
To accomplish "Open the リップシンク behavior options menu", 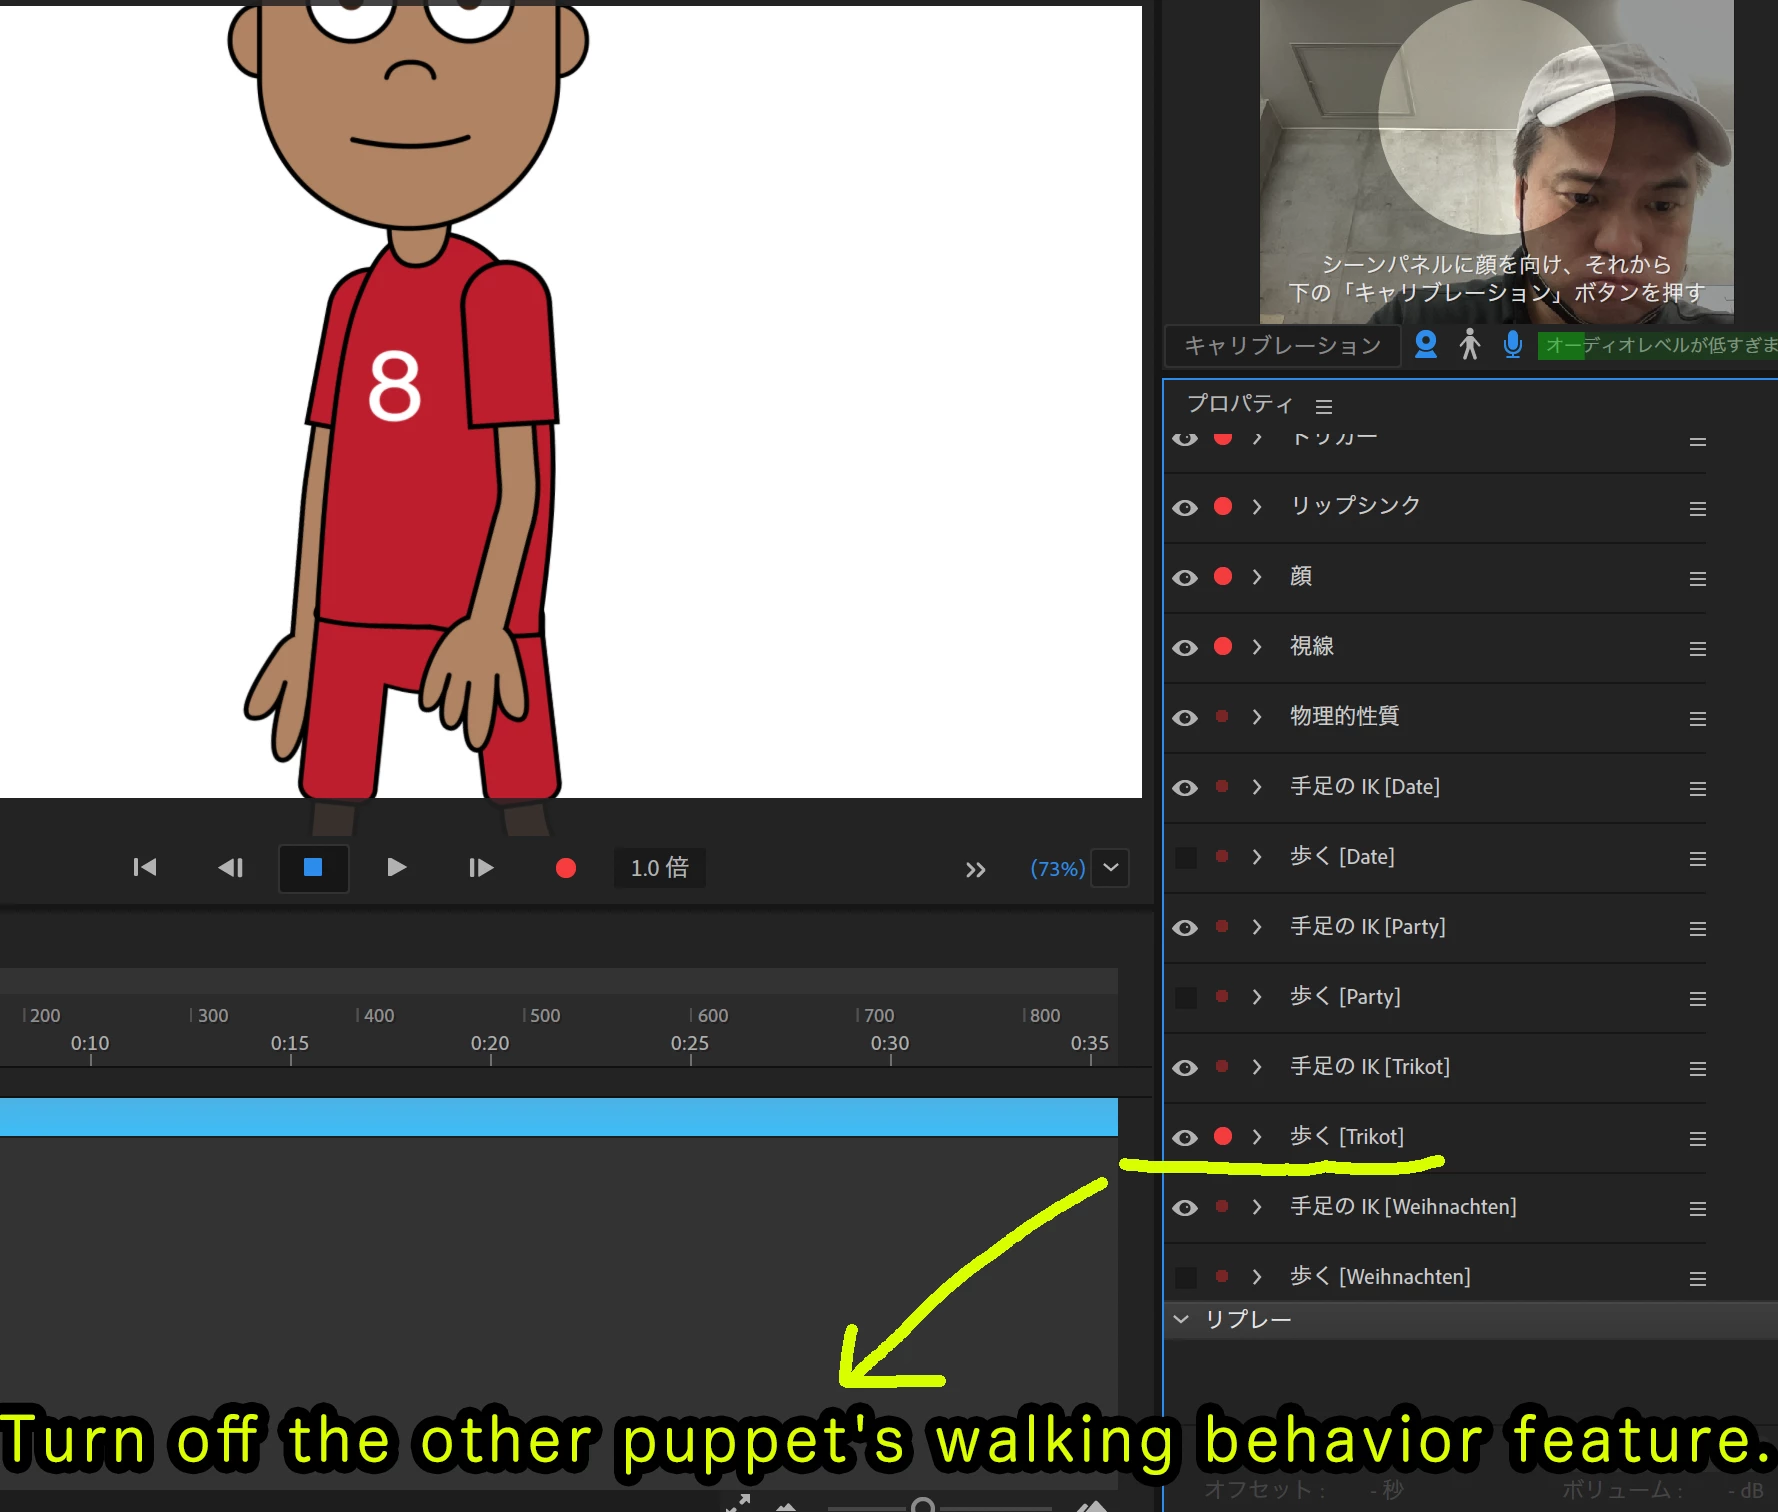I will pyautogui.click(x=1697, y=509).
